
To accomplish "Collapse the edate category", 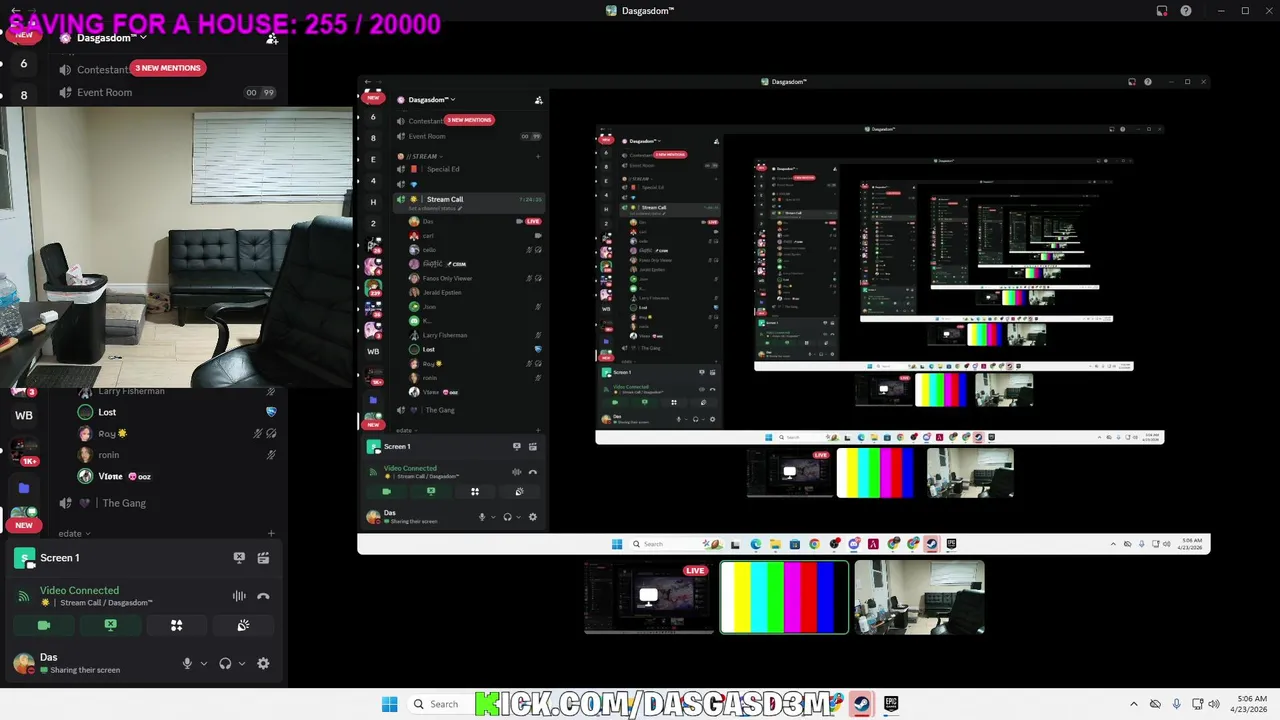I will click(74, 533).
